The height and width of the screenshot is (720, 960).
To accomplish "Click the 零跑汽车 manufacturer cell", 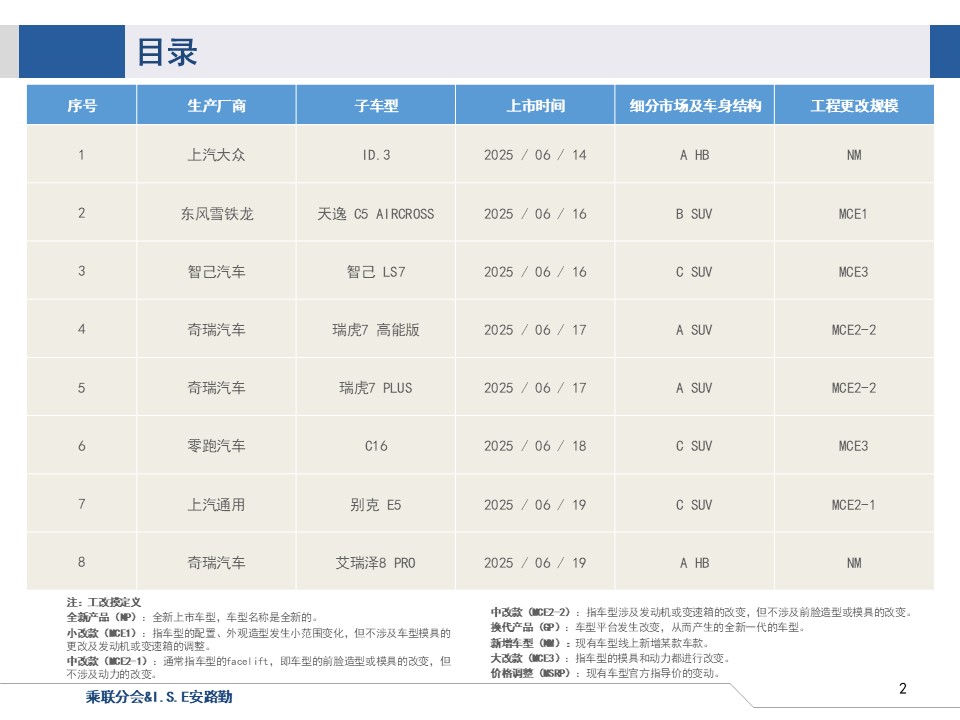I will [x=216, y=446].
